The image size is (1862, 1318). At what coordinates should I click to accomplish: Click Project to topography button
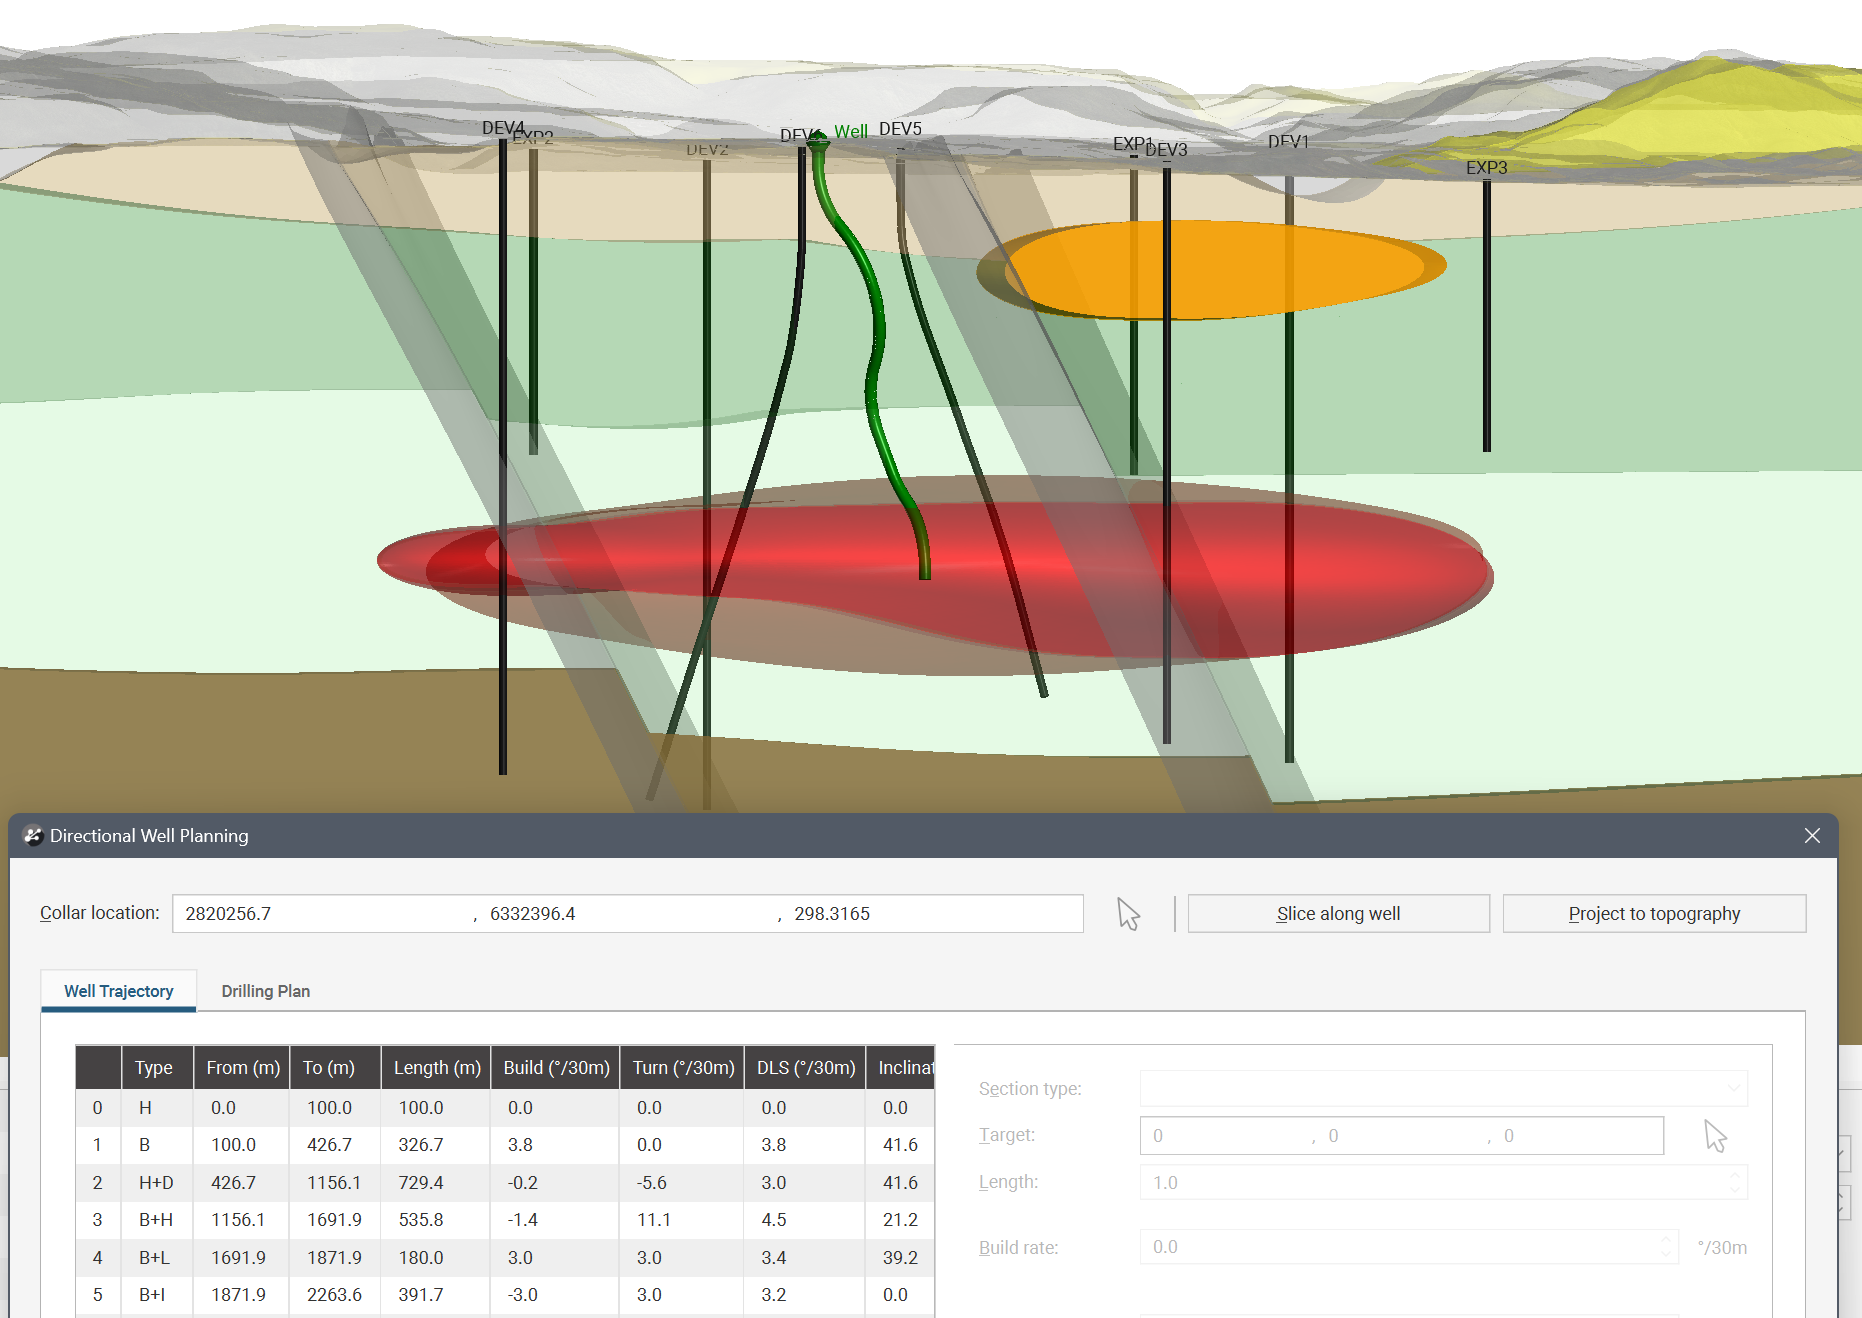click(1653, 914)
